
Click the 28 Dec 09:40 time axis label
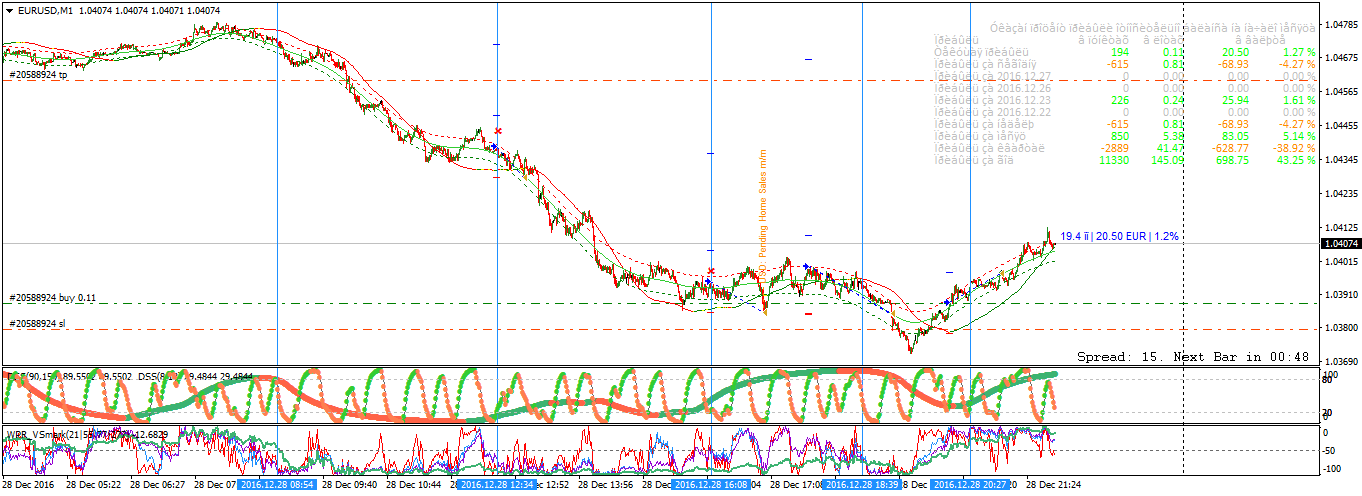tap(348, 485)
